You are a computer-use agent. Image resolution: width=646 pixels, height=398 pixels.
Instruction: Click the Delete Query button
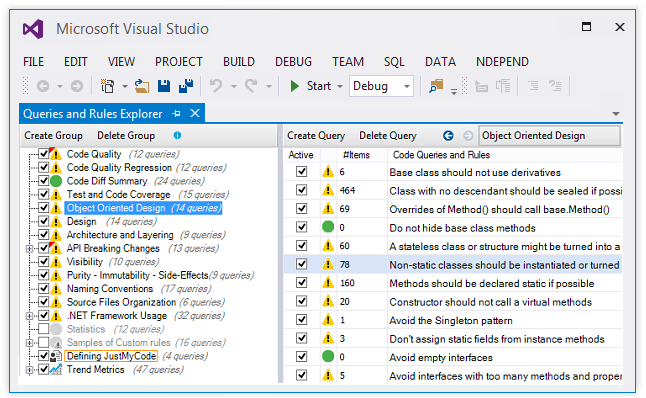[x=388, y=136]
